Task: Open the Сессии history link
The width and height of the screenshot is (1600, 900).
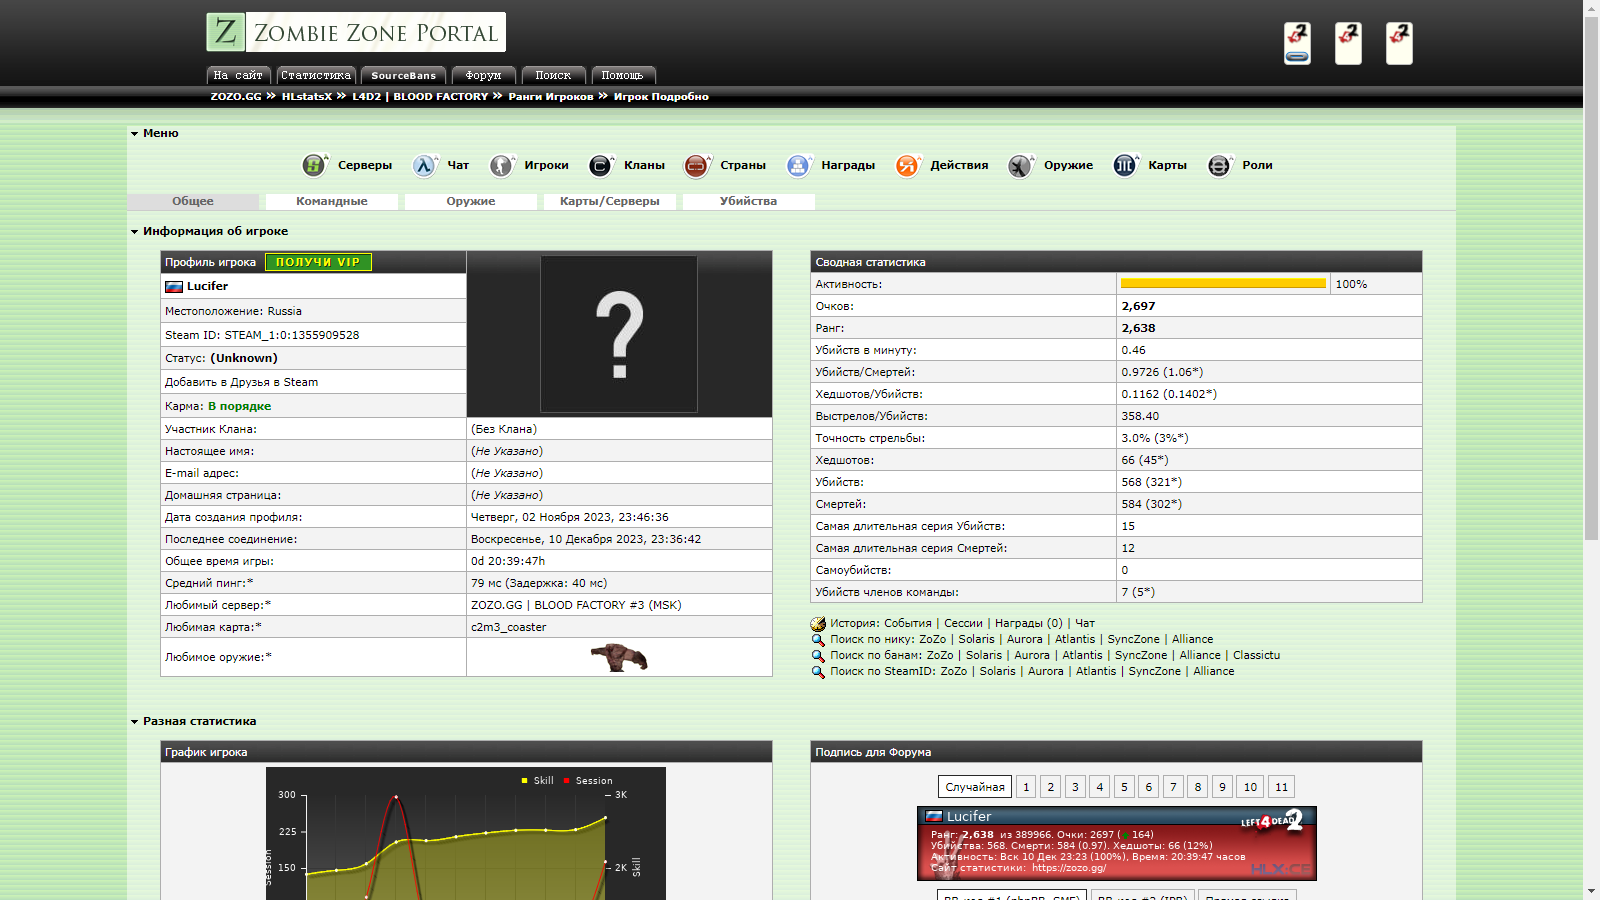Action: click(963, 623)
